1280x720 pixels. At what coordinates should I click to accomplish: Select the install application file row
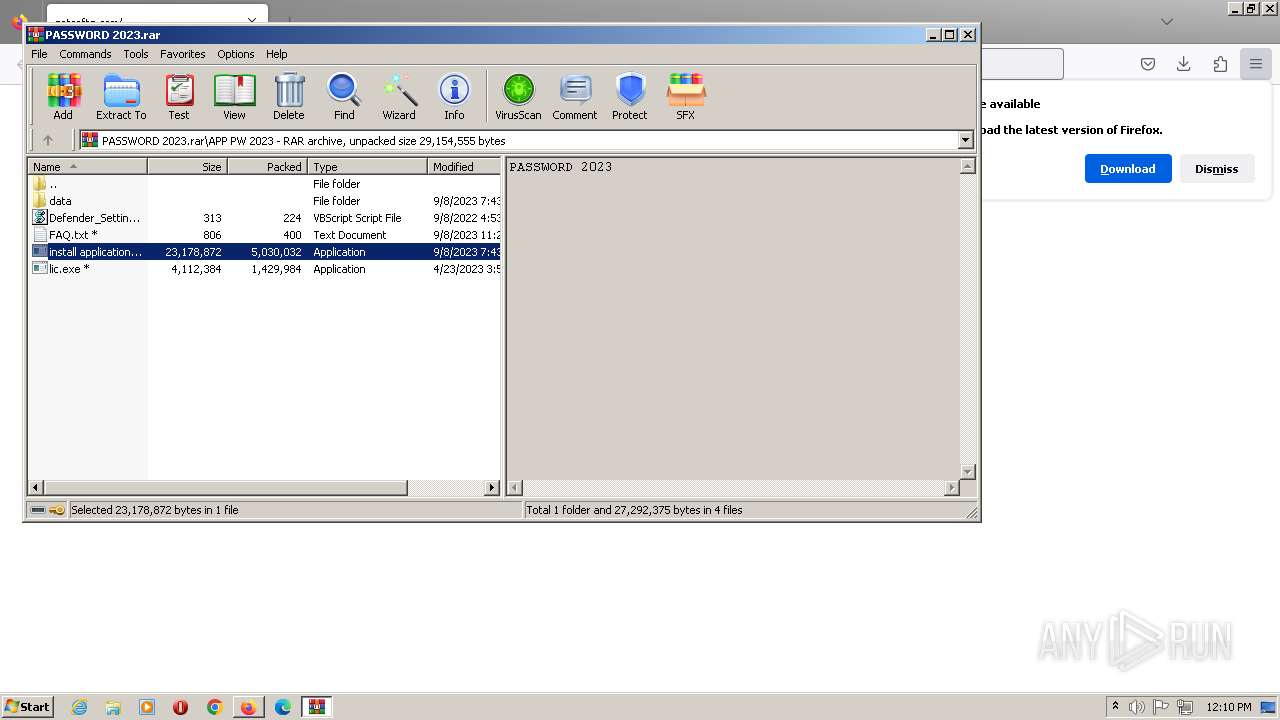(x=265, y=252)
